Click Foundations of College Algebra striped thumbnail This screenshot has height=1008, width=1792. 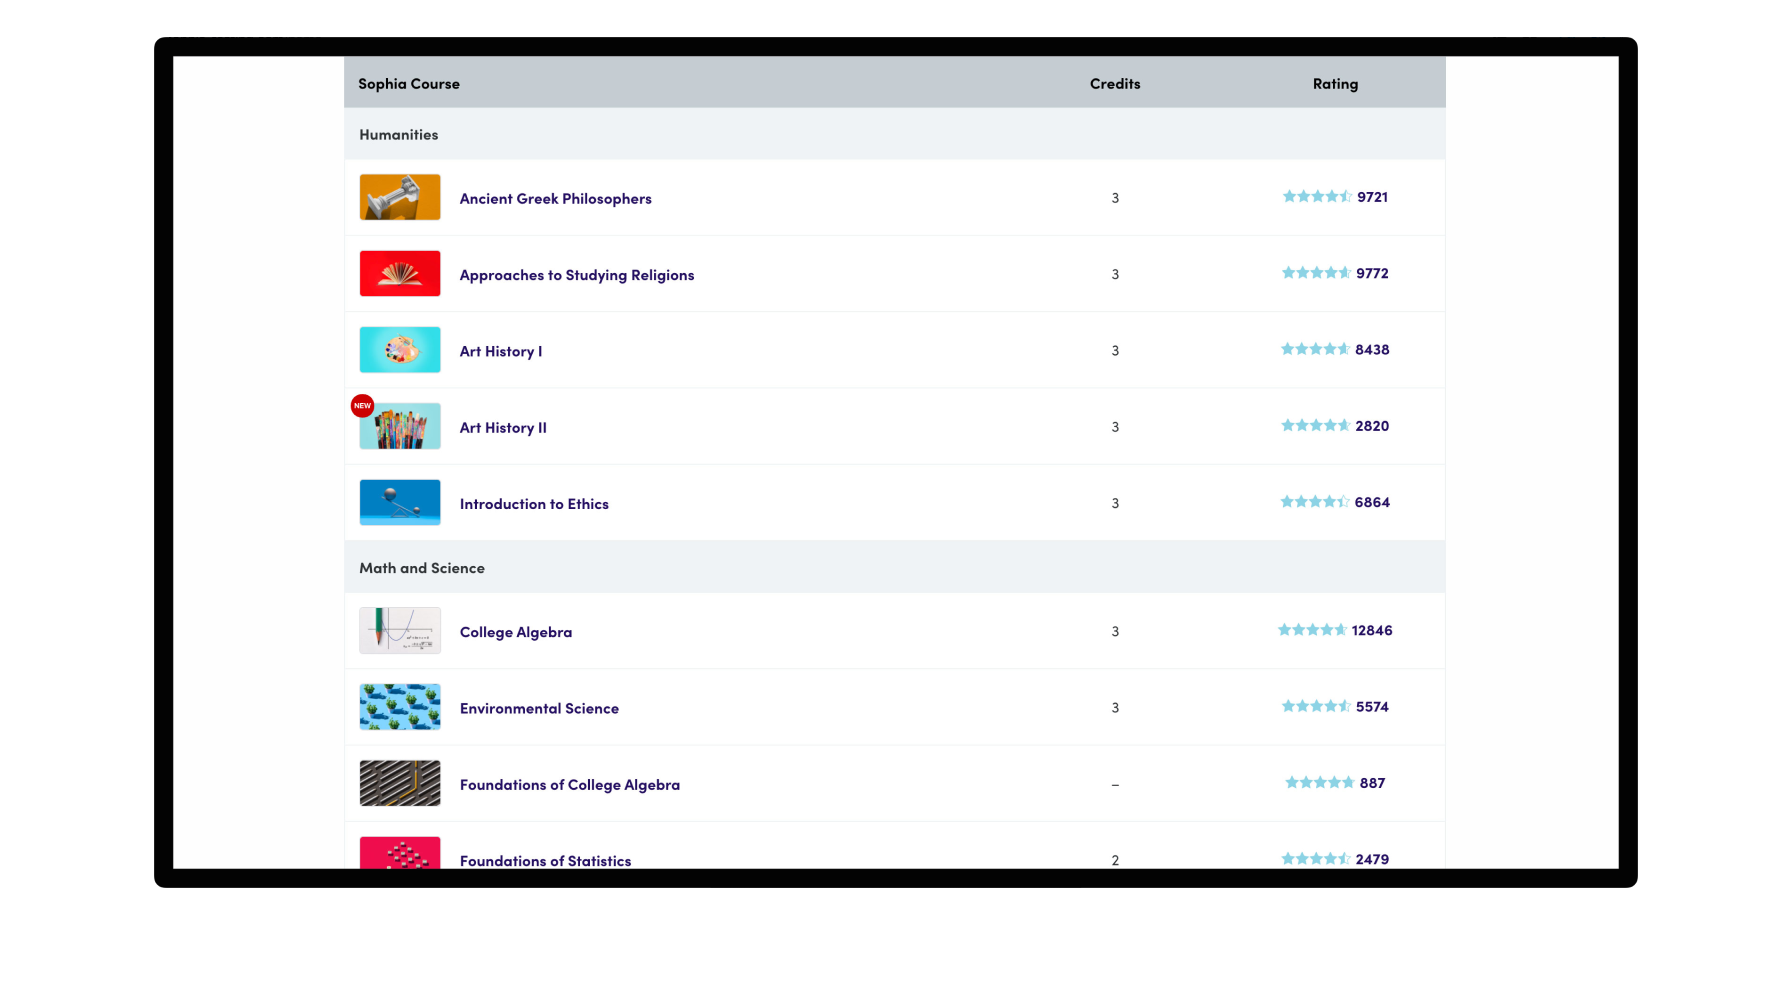click(400, 783)
